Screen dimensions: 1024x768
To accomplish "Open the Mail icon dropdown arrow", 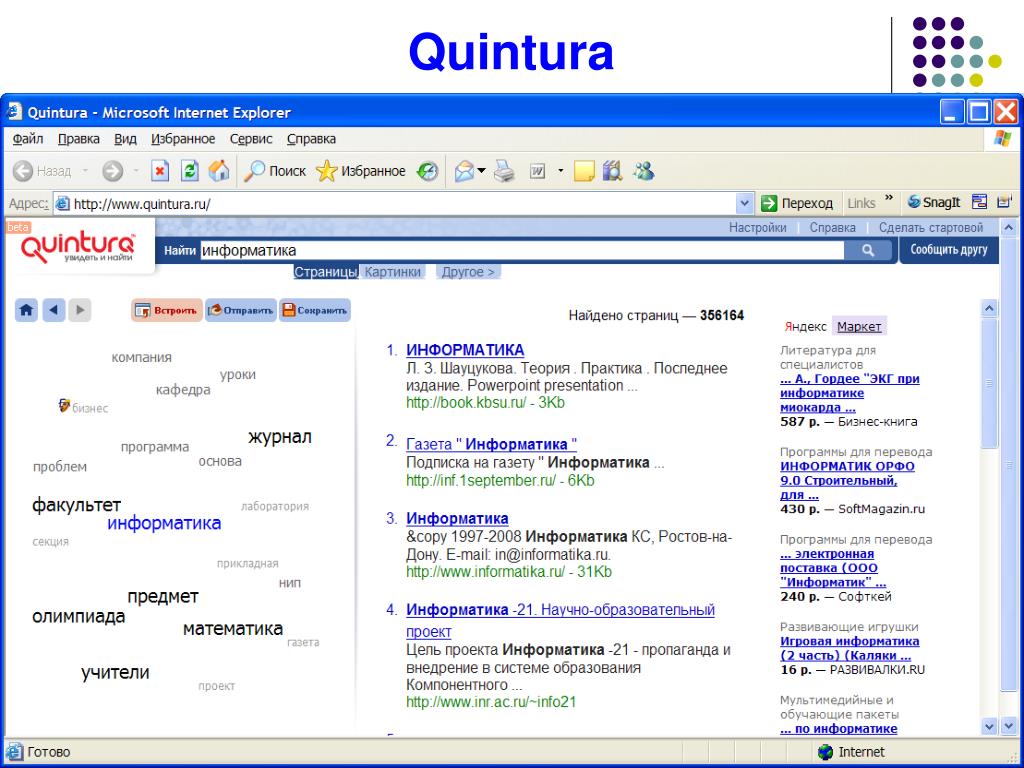I will 481,171.
